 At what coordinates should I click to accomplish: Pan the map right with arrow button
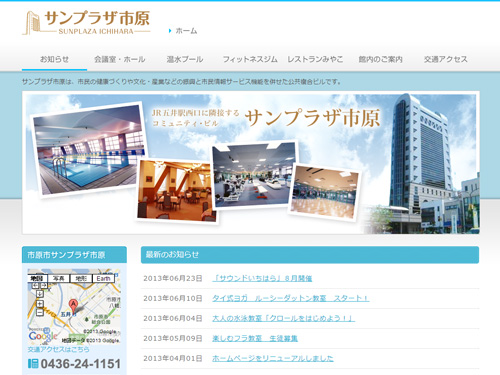coord(44,286)
